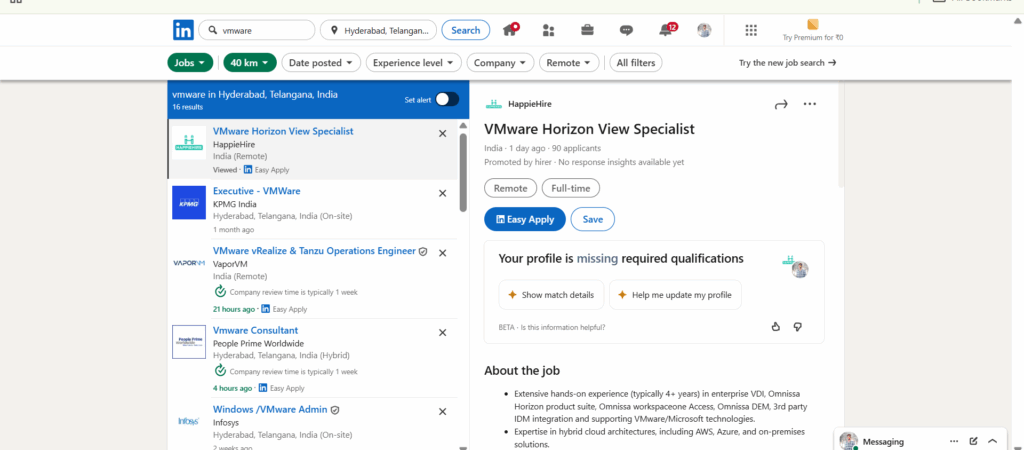Open the Jobs filter dropdown
Viewport: 1024px width, 450px height.
coord(190,63)
